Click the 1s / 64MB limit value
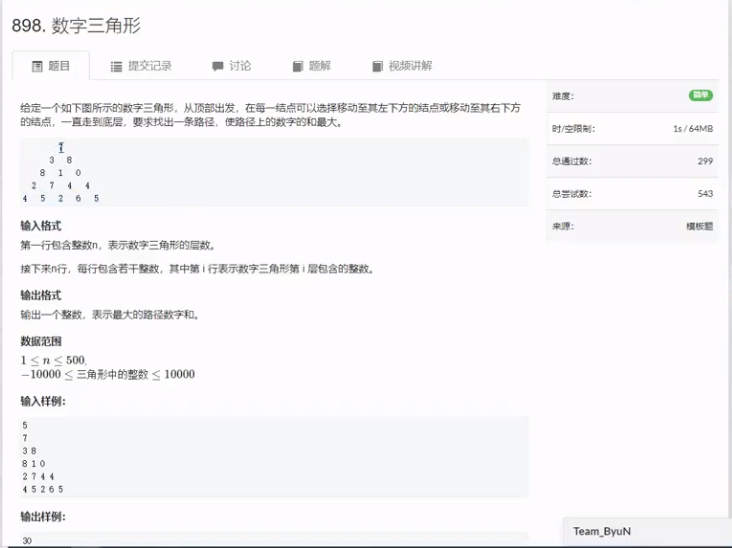 coord(693,129)
